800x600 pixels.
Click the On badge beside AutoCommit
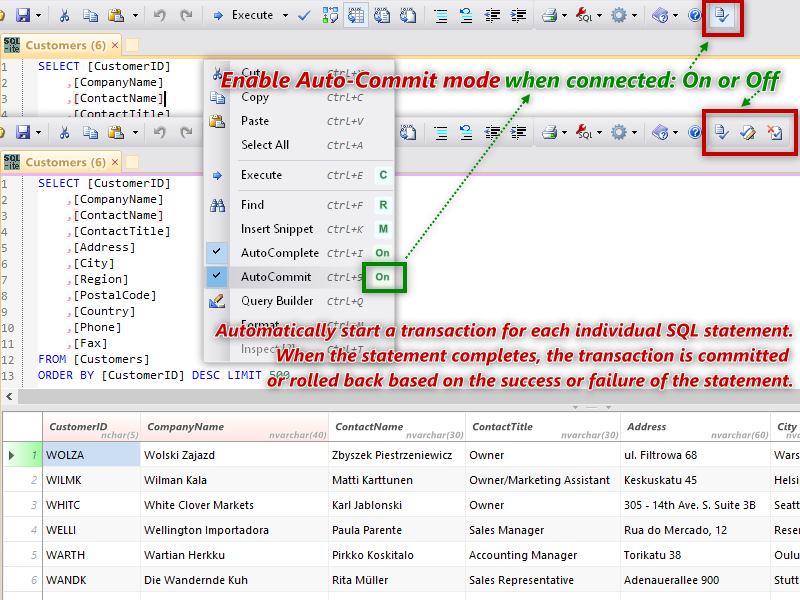pyautogui.click(x=383, y=277)
